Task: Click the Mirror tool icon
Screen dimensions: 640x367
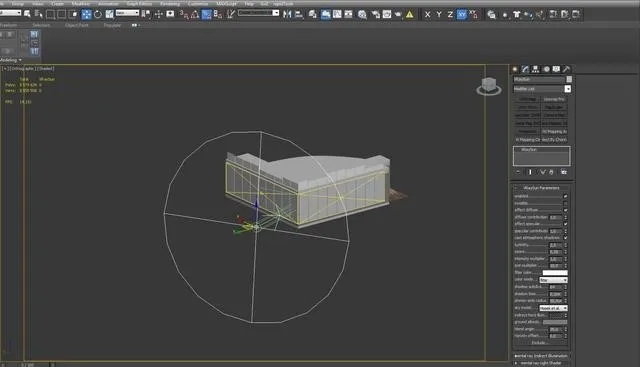Action: (287, 15)
